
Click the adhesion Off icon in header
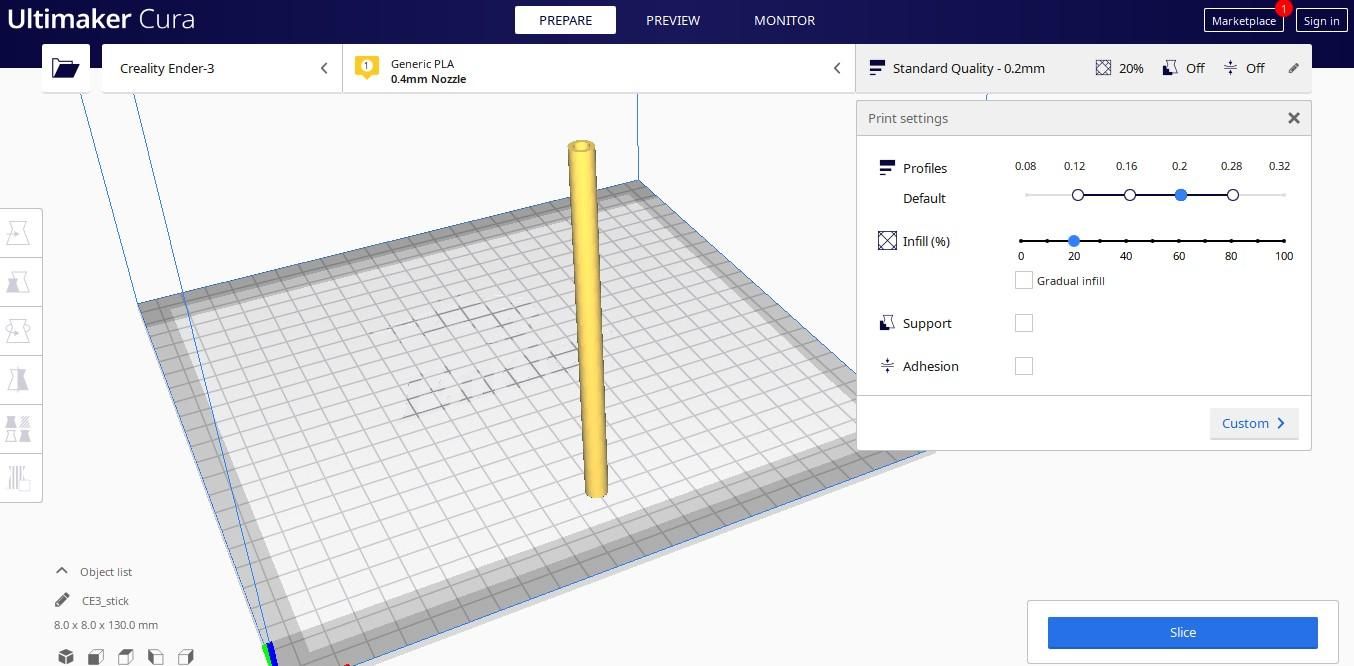[1230, 68]
